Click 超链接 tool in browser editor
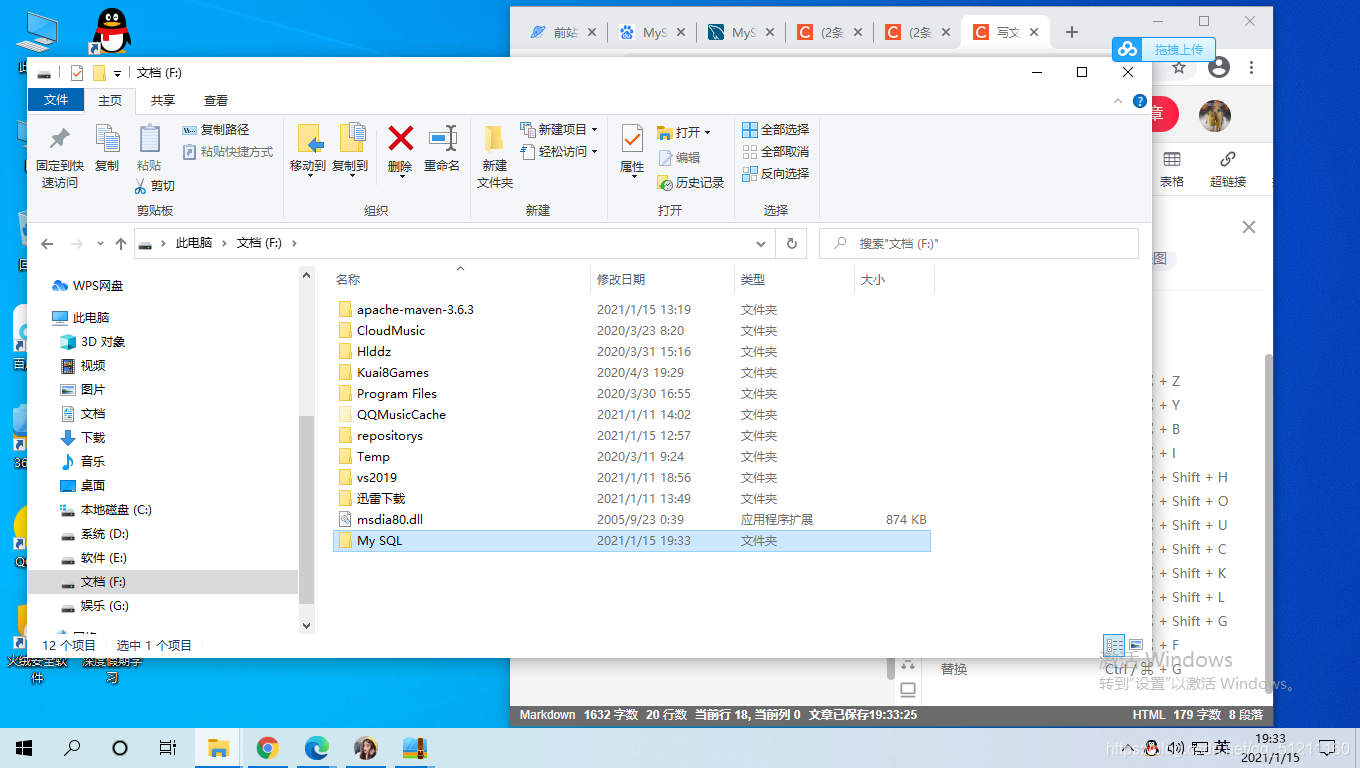Image resolution: width=1360 pixels, height=768 pixels. [1228, 169]
